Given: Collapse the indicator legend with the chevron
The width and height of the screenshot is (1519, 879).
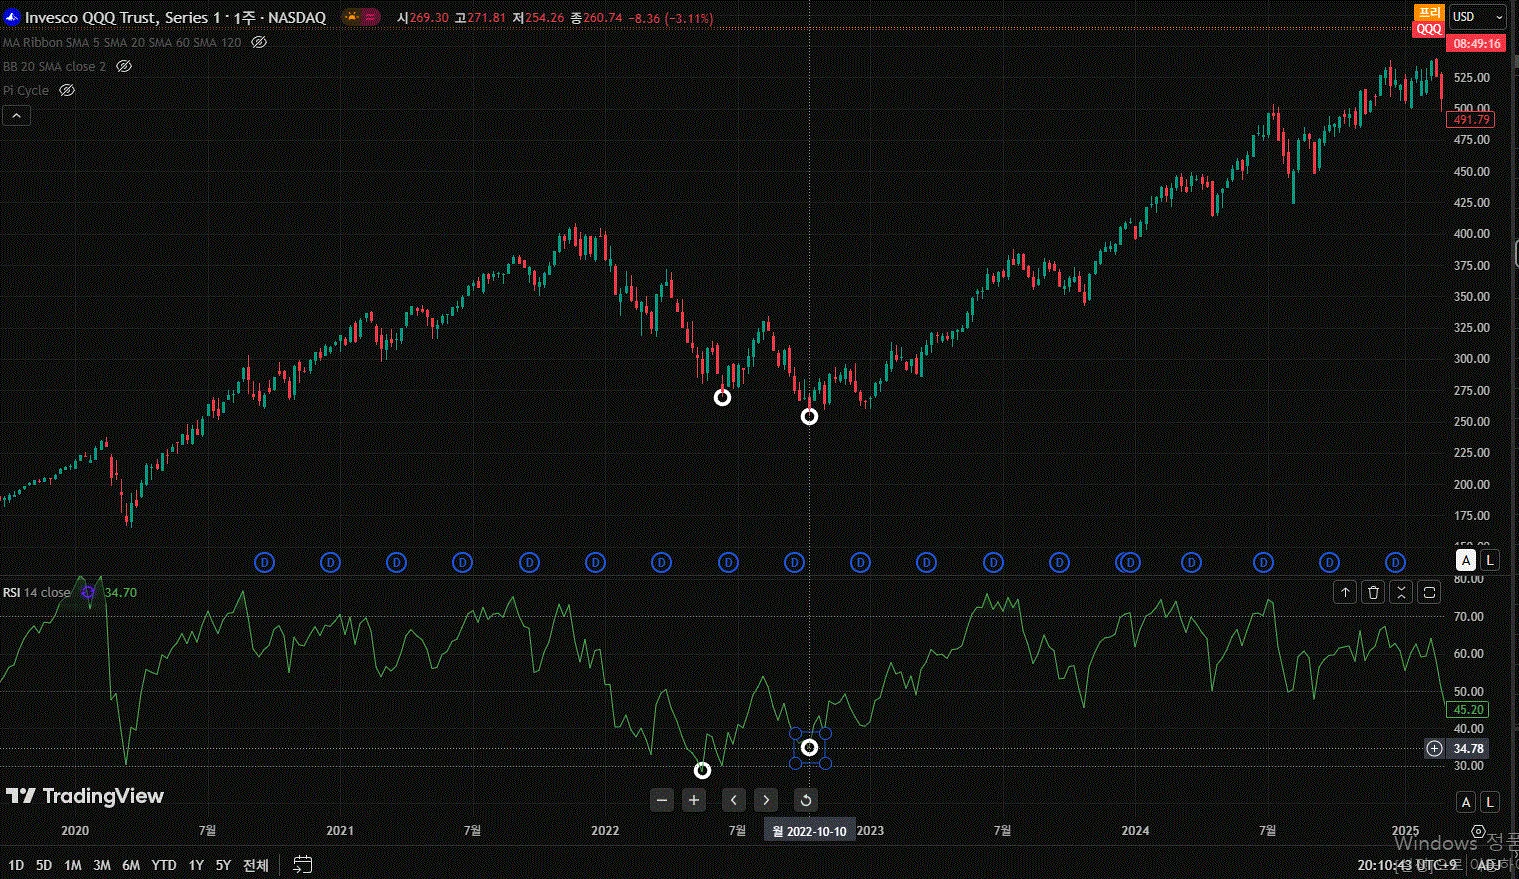Looking at the screenshot, I should tap(16, 116).
